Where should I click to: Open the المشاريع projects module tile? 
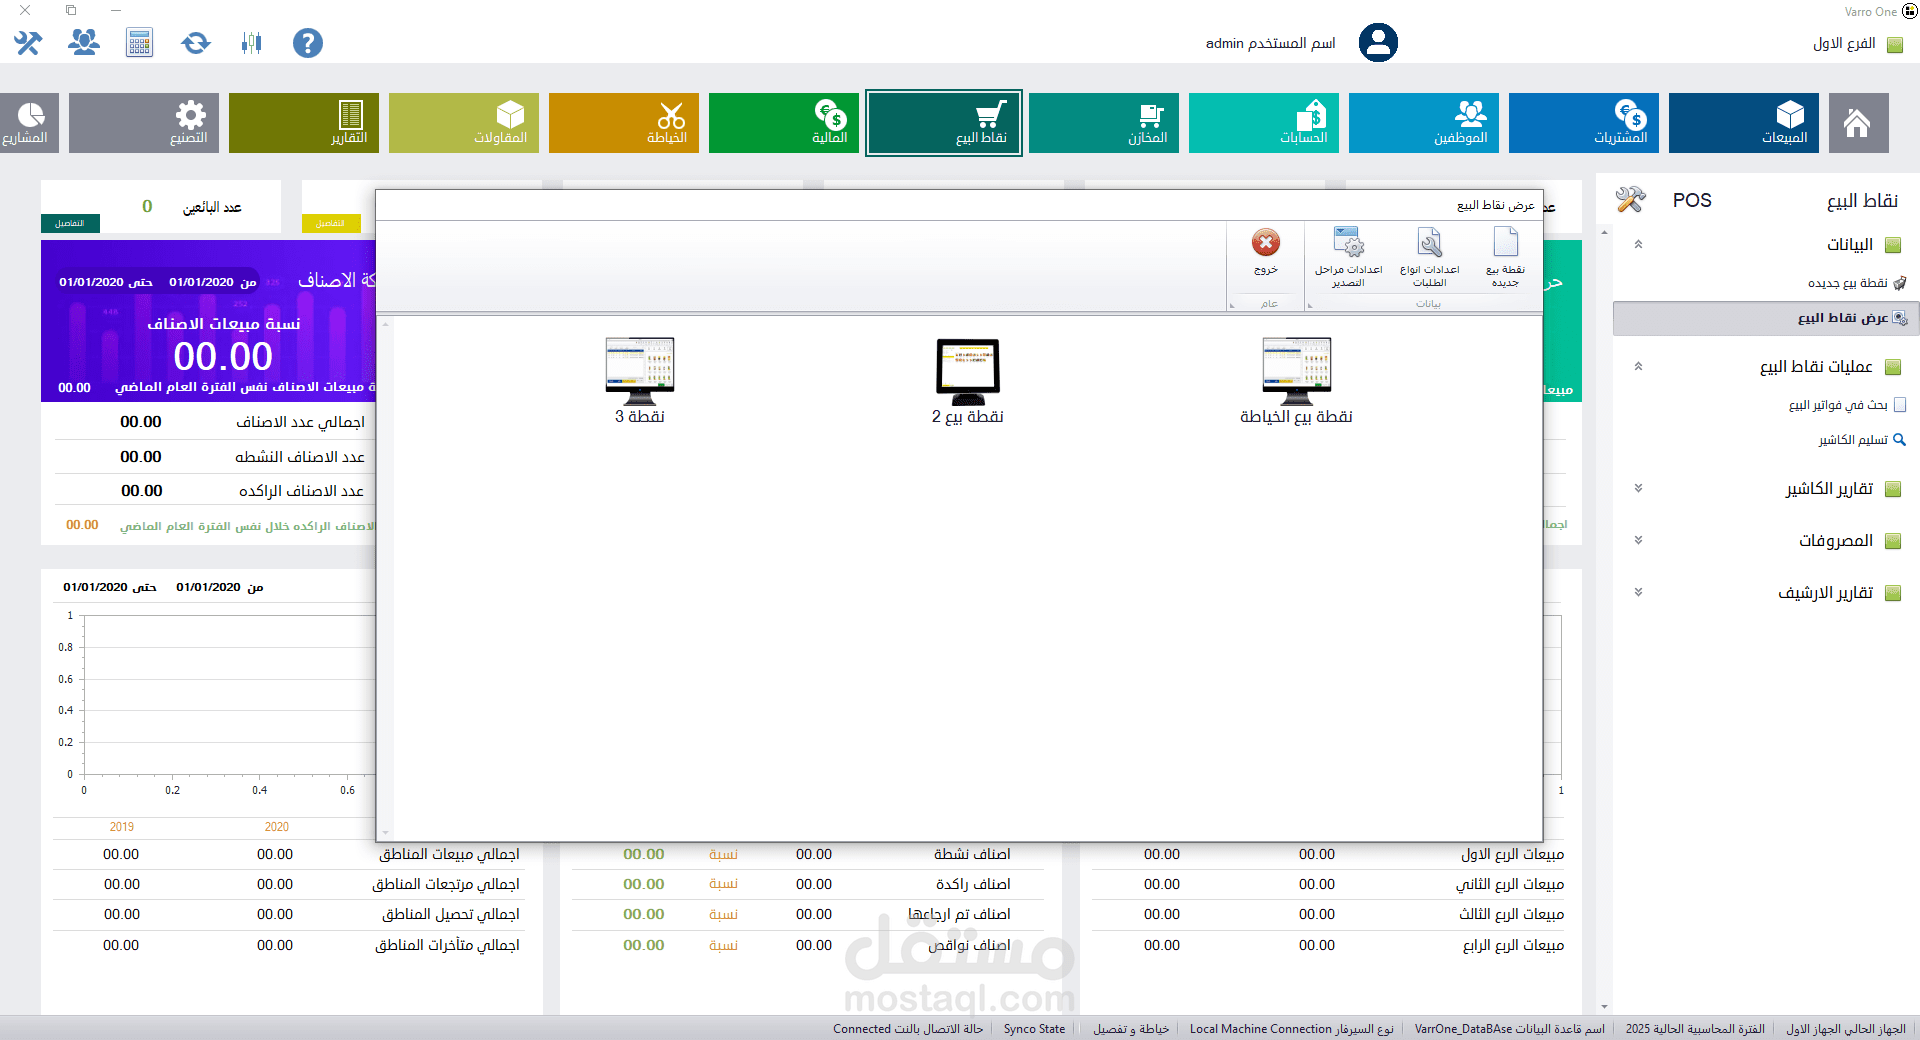pos(29,123)
